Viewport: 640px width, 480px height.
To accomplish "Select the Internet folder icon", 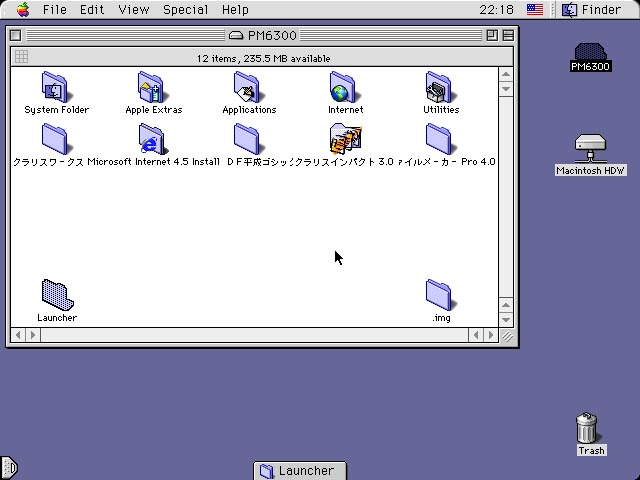I will [344, 87].
